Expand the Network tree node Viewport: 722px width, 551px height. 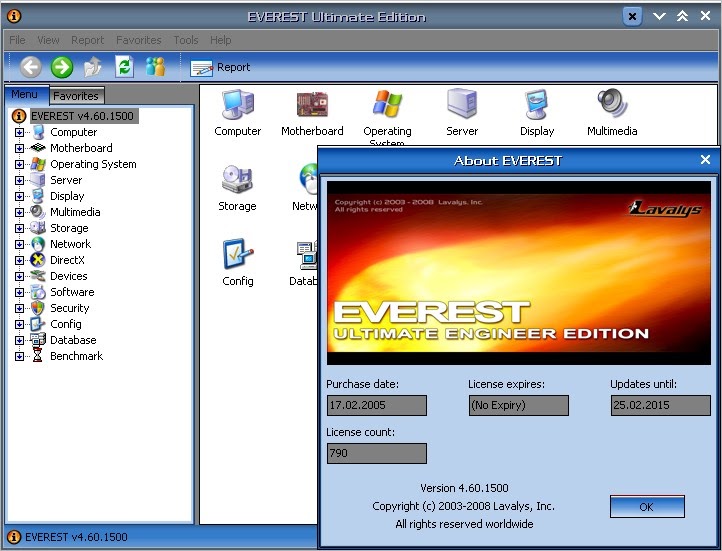[x=19, y=244]
